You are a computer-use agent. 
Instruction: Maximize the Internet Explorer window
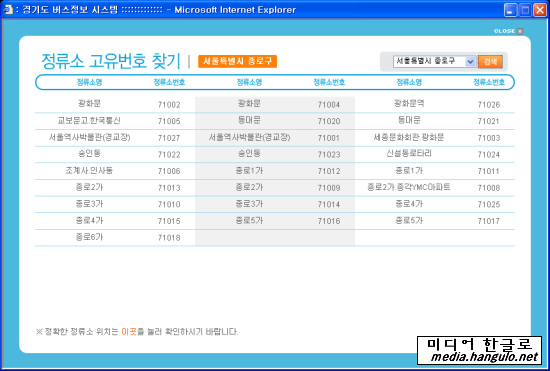[525, 10]
